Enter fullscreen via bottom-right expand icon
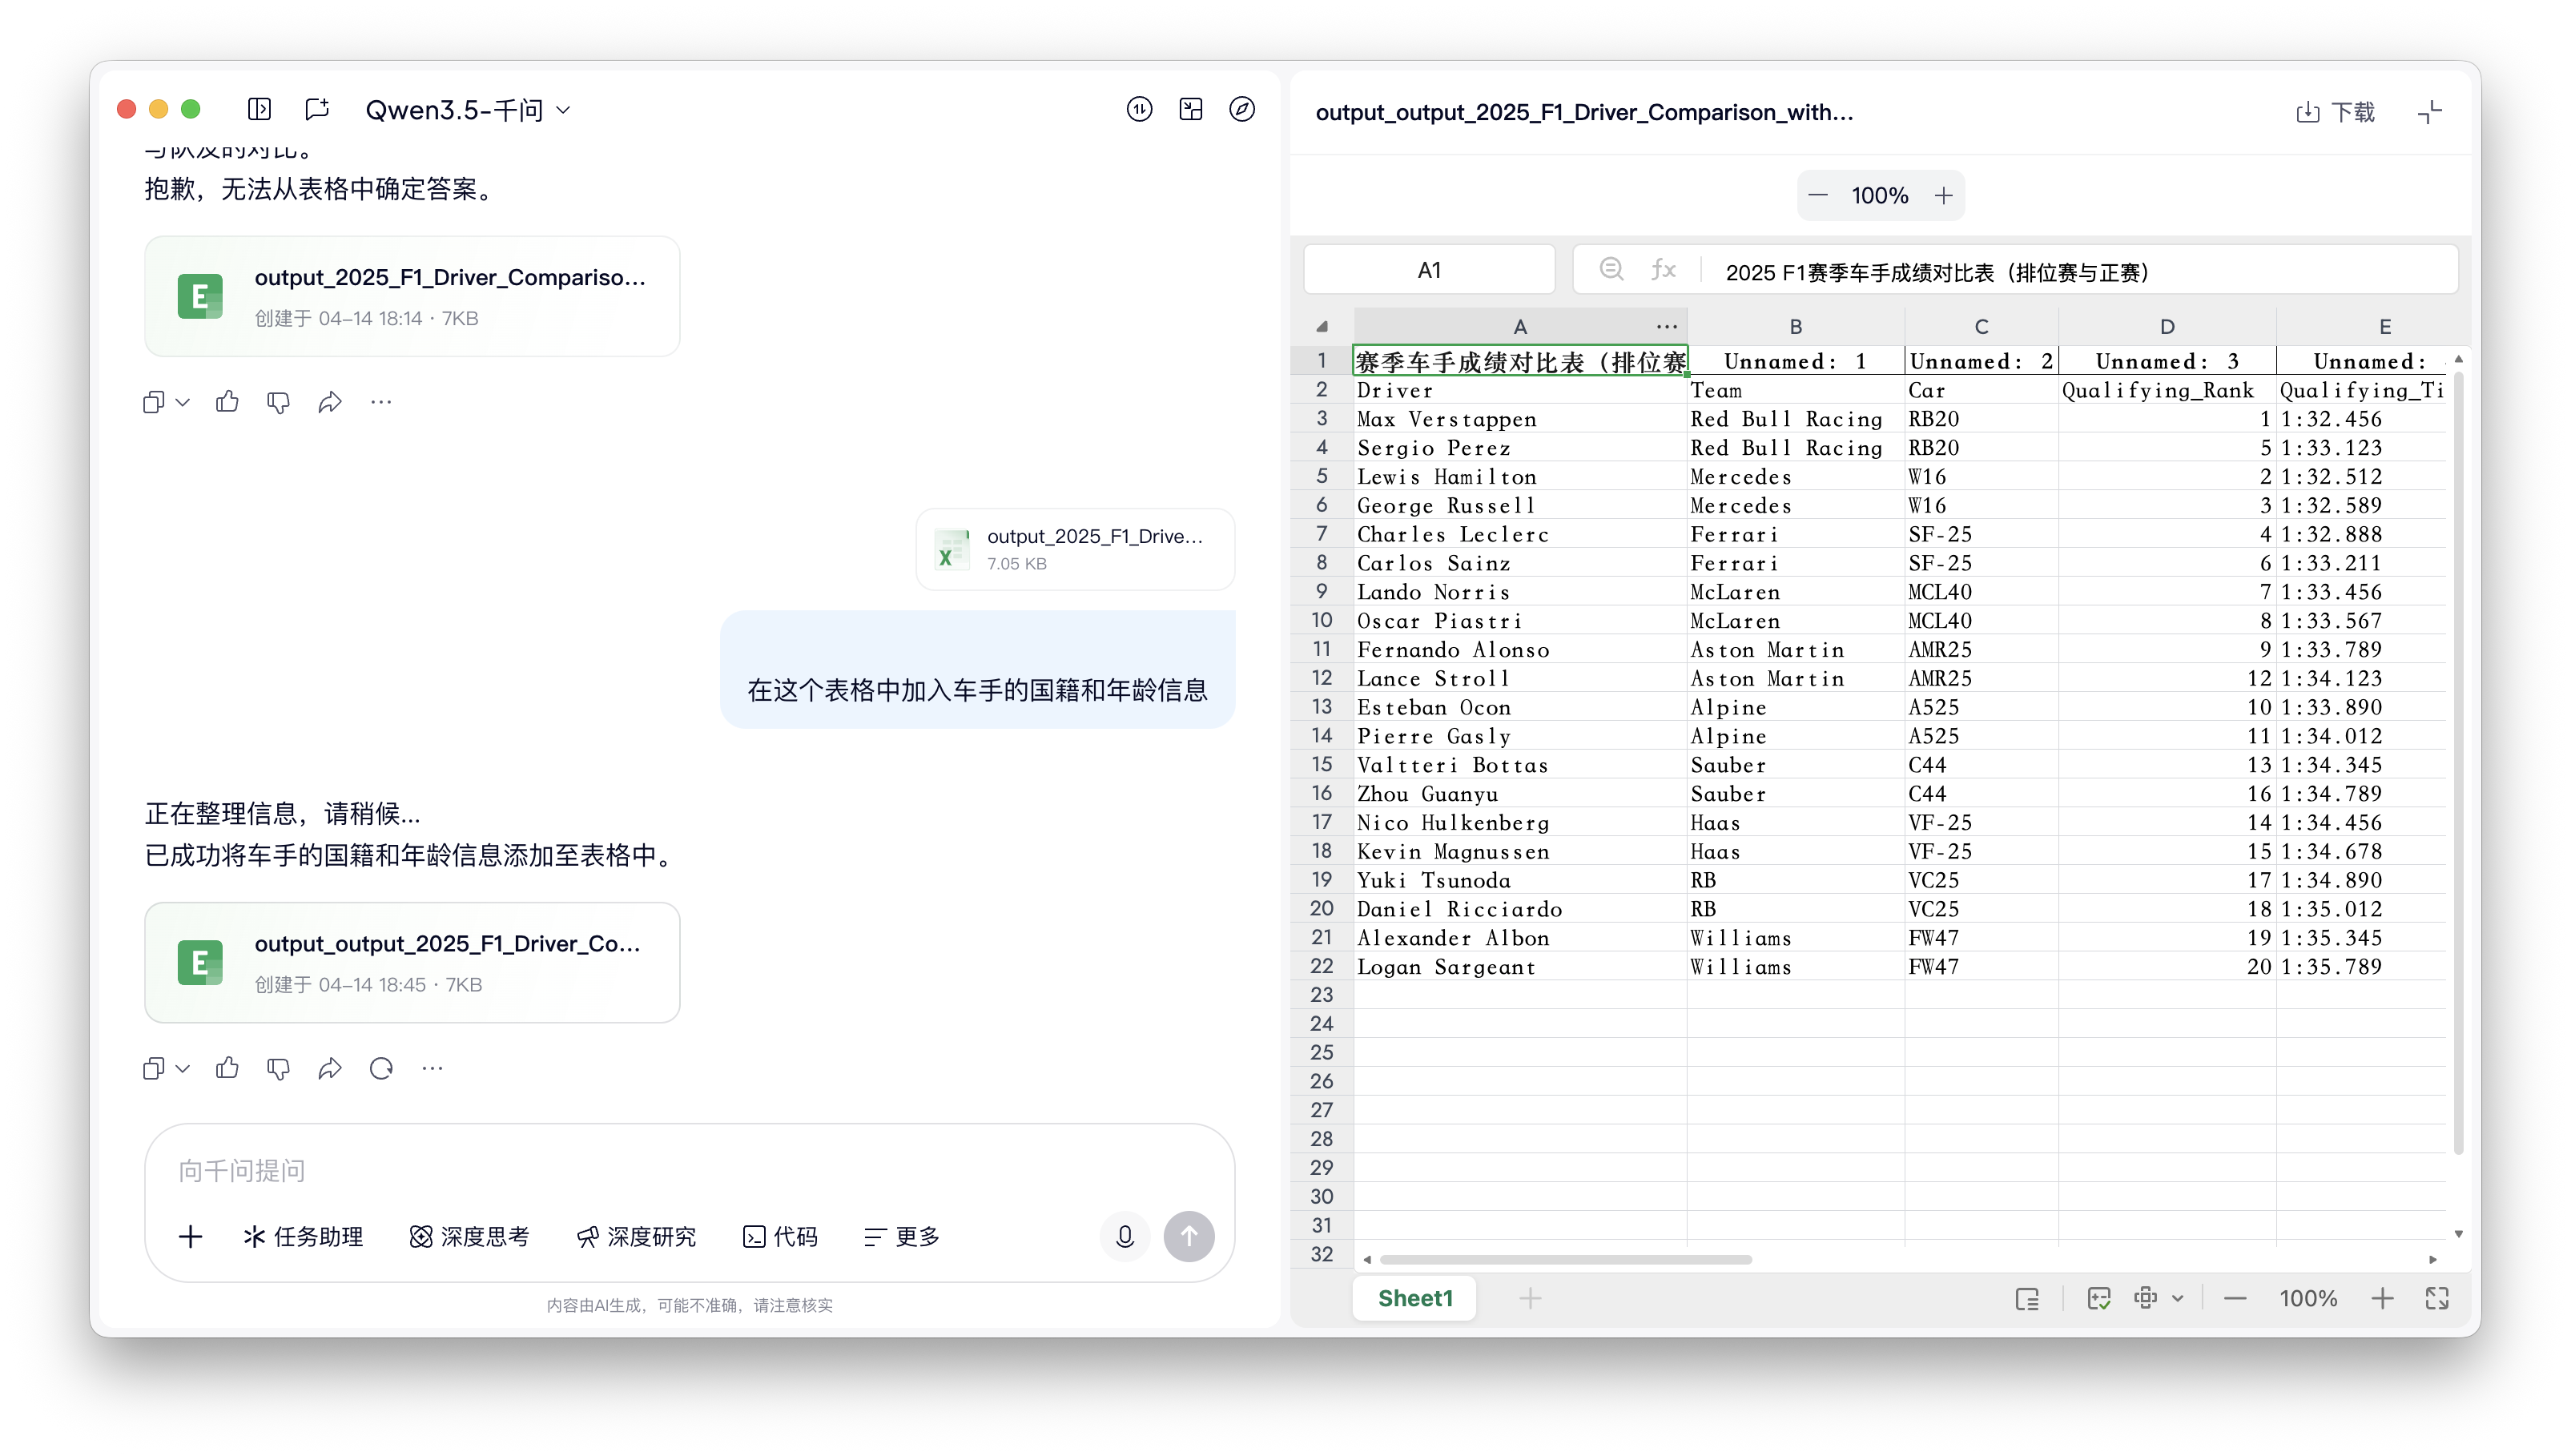This screenshot has width=2571, height=1456. click(2437, 1297)
